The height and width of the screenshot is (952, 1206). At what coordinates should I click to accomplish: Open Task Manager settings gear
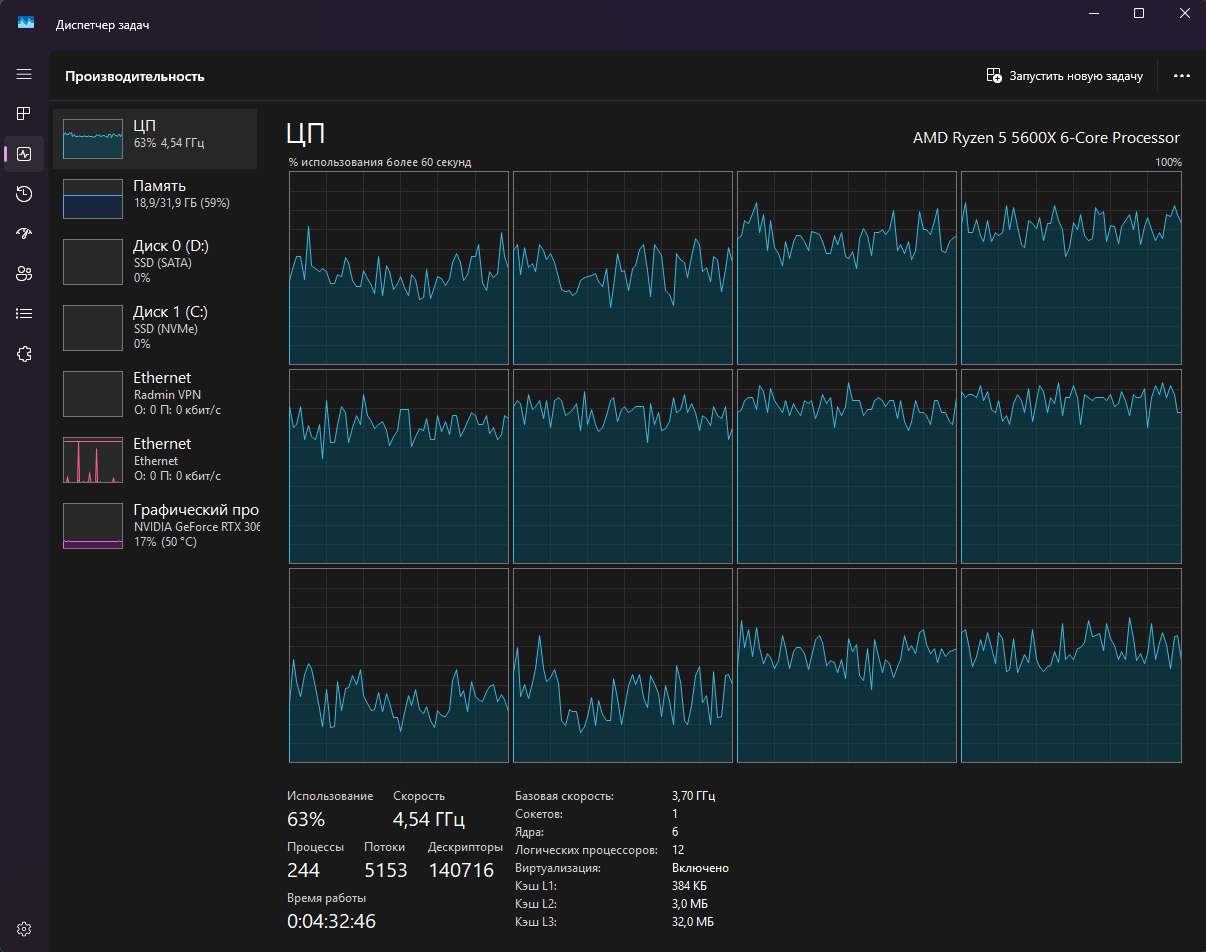tap(24, 928)
